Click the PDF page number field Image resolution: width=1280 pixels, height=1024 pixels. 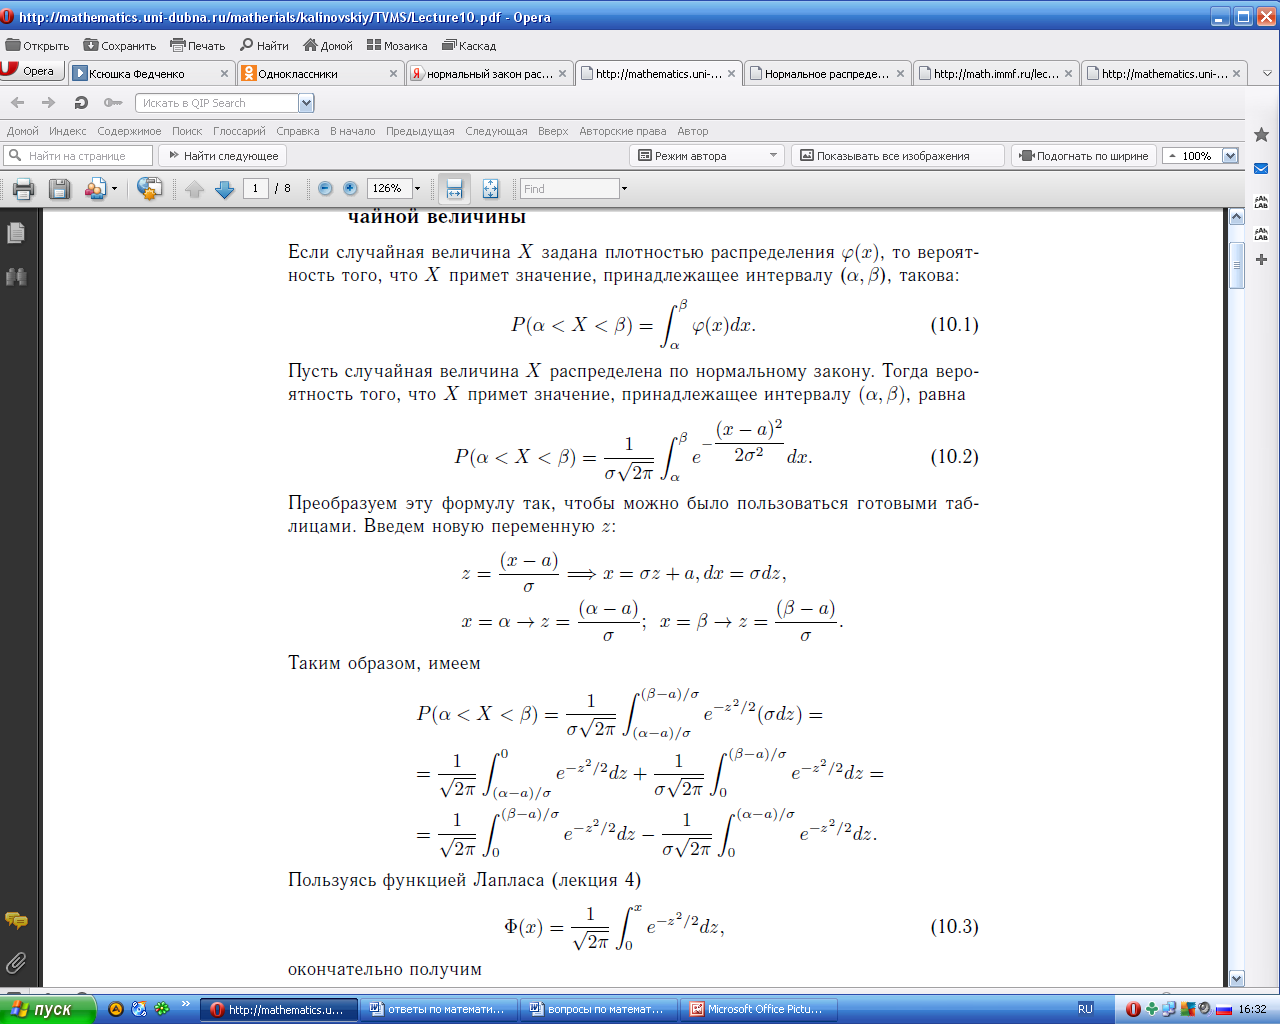(256, 188)
